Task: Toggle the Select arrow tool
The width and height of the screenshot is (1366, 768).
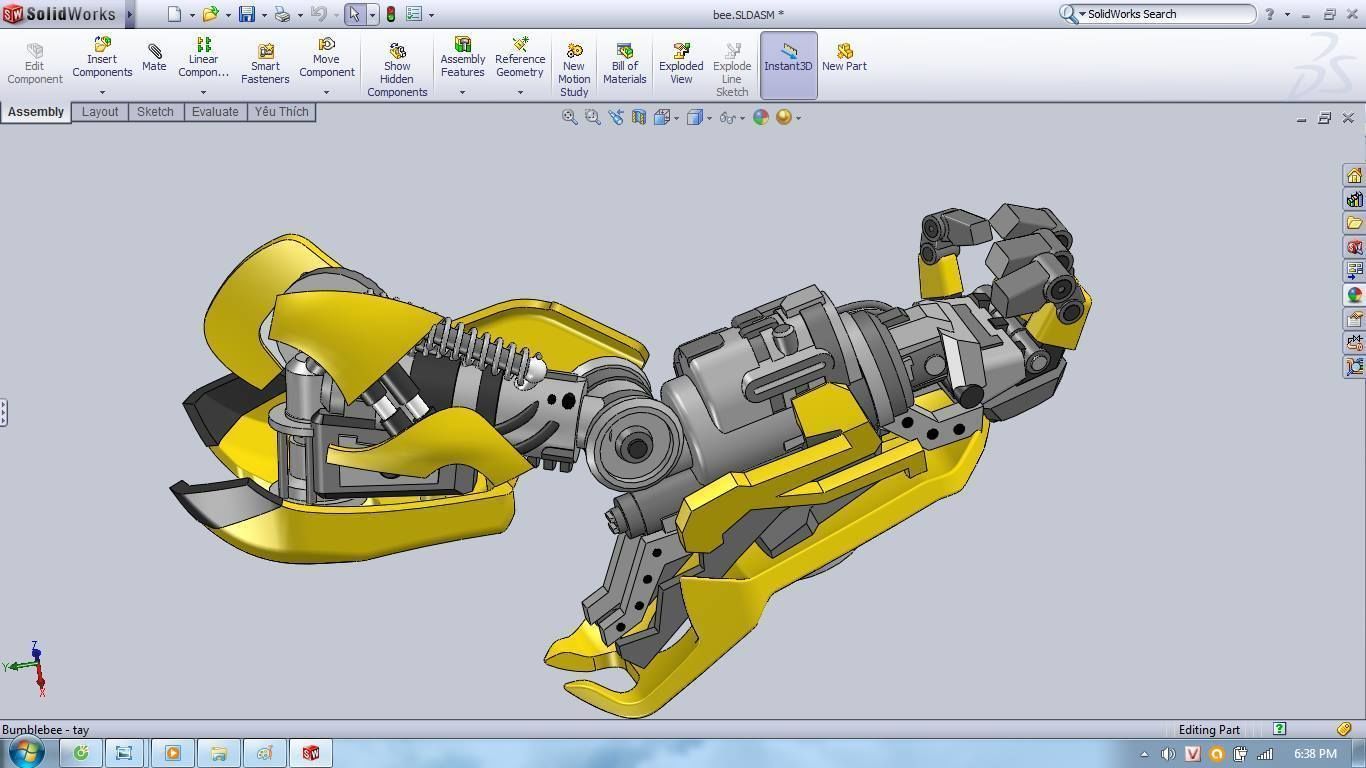Action: coord(354,14)
